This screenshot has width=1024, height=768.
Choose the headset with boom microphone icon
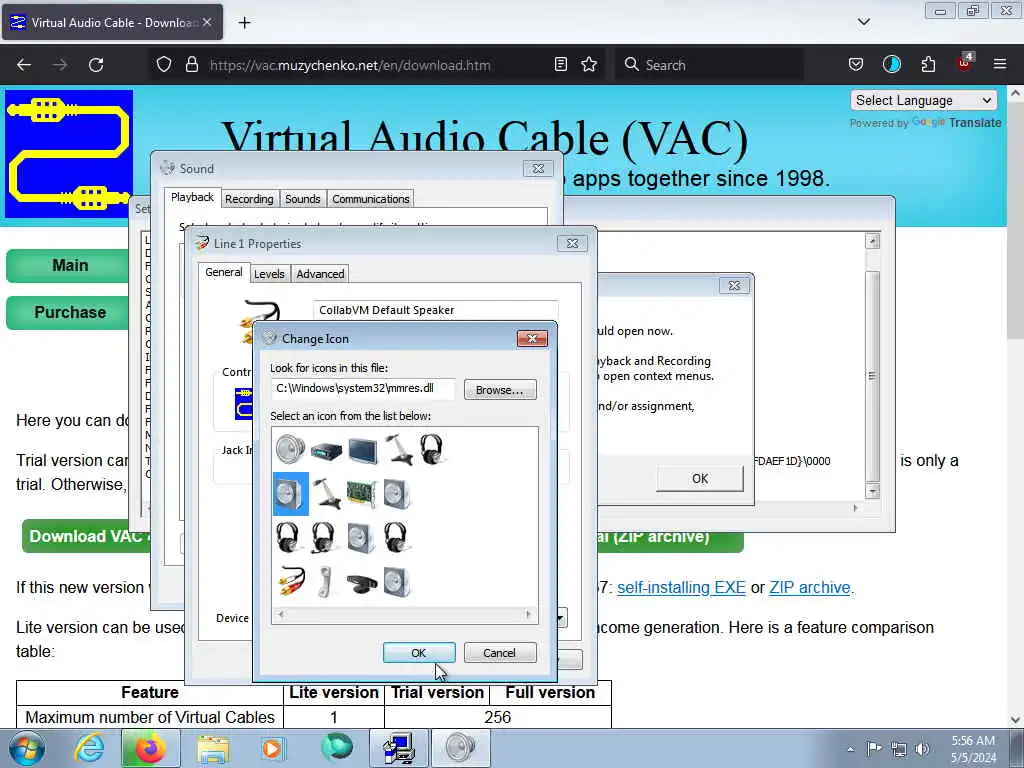(x=324, y=537)
